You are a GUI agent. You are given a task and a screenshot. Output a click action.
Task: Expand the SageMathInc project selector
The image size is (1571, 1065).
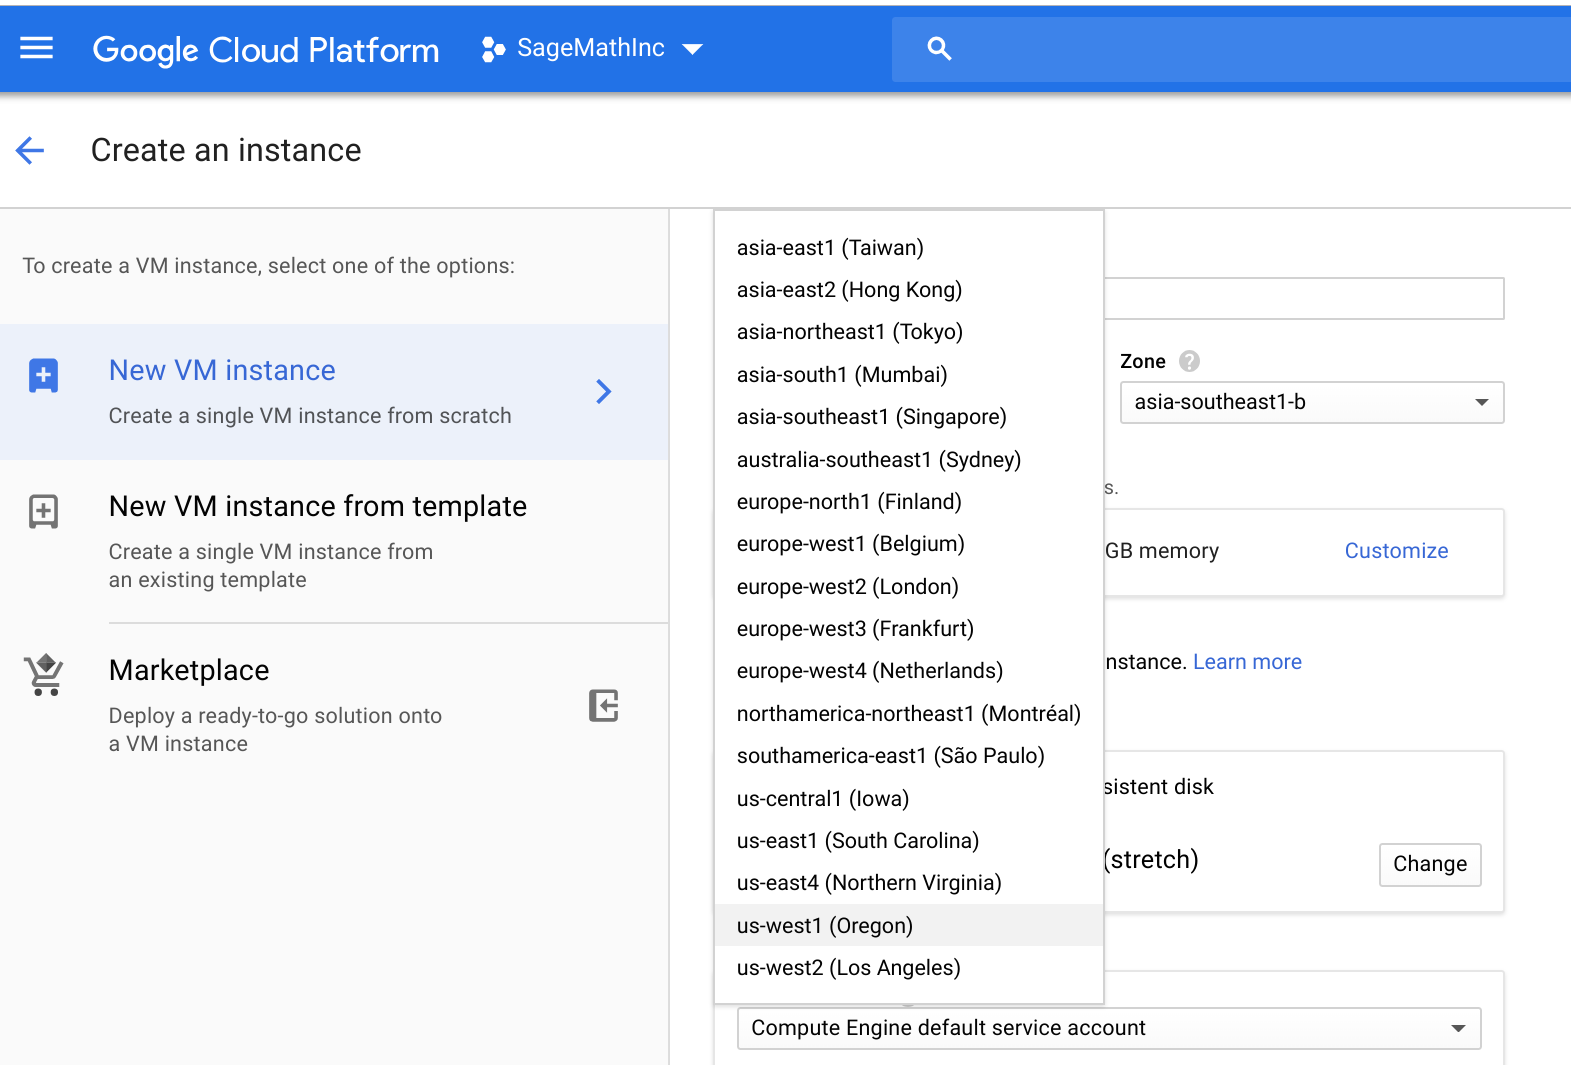tap(691, 49)
